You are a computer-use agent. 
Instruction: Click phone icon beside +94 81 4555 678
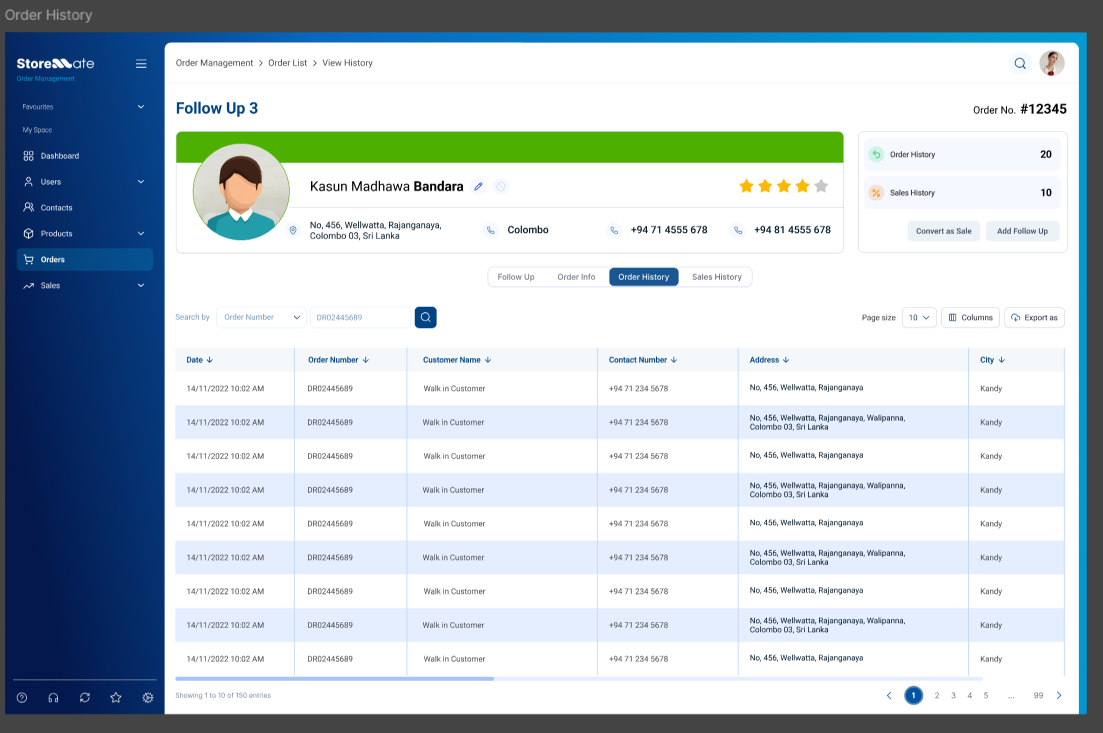pos(737,230)
